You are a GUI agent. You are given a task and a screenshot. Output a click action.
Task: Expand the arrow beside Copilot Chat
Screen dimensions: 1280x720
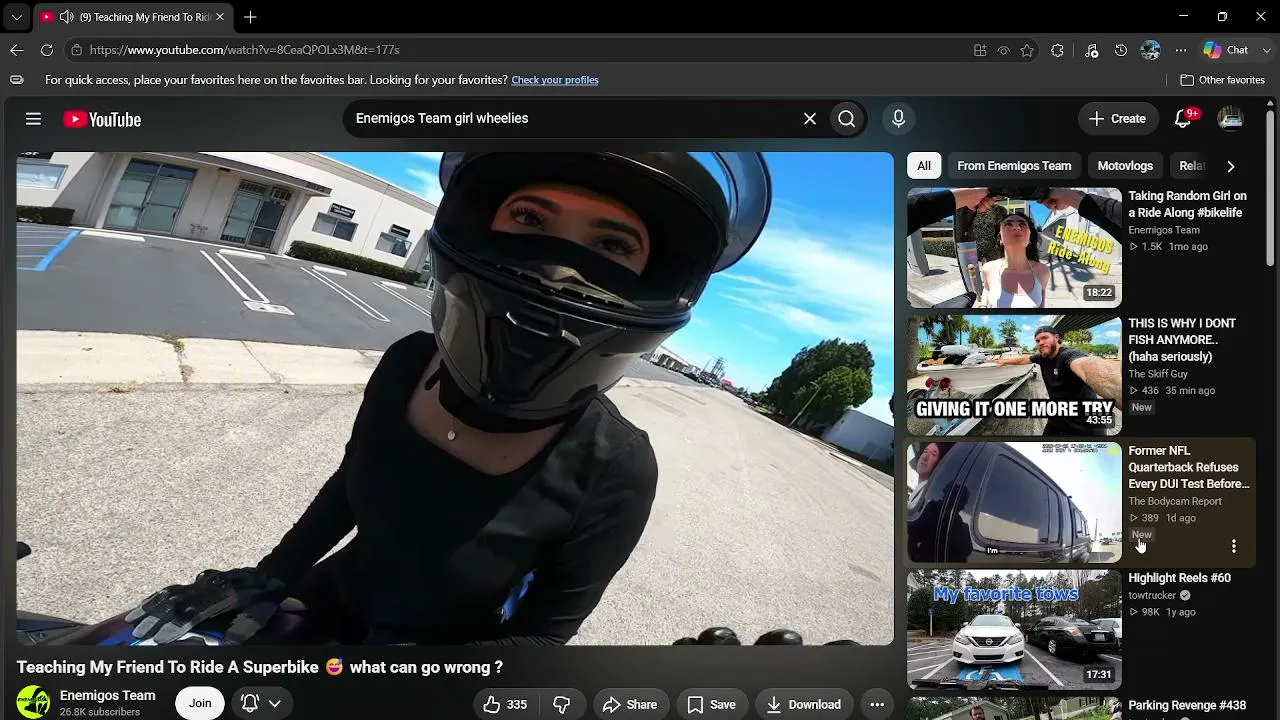[x=1266, y=50]
